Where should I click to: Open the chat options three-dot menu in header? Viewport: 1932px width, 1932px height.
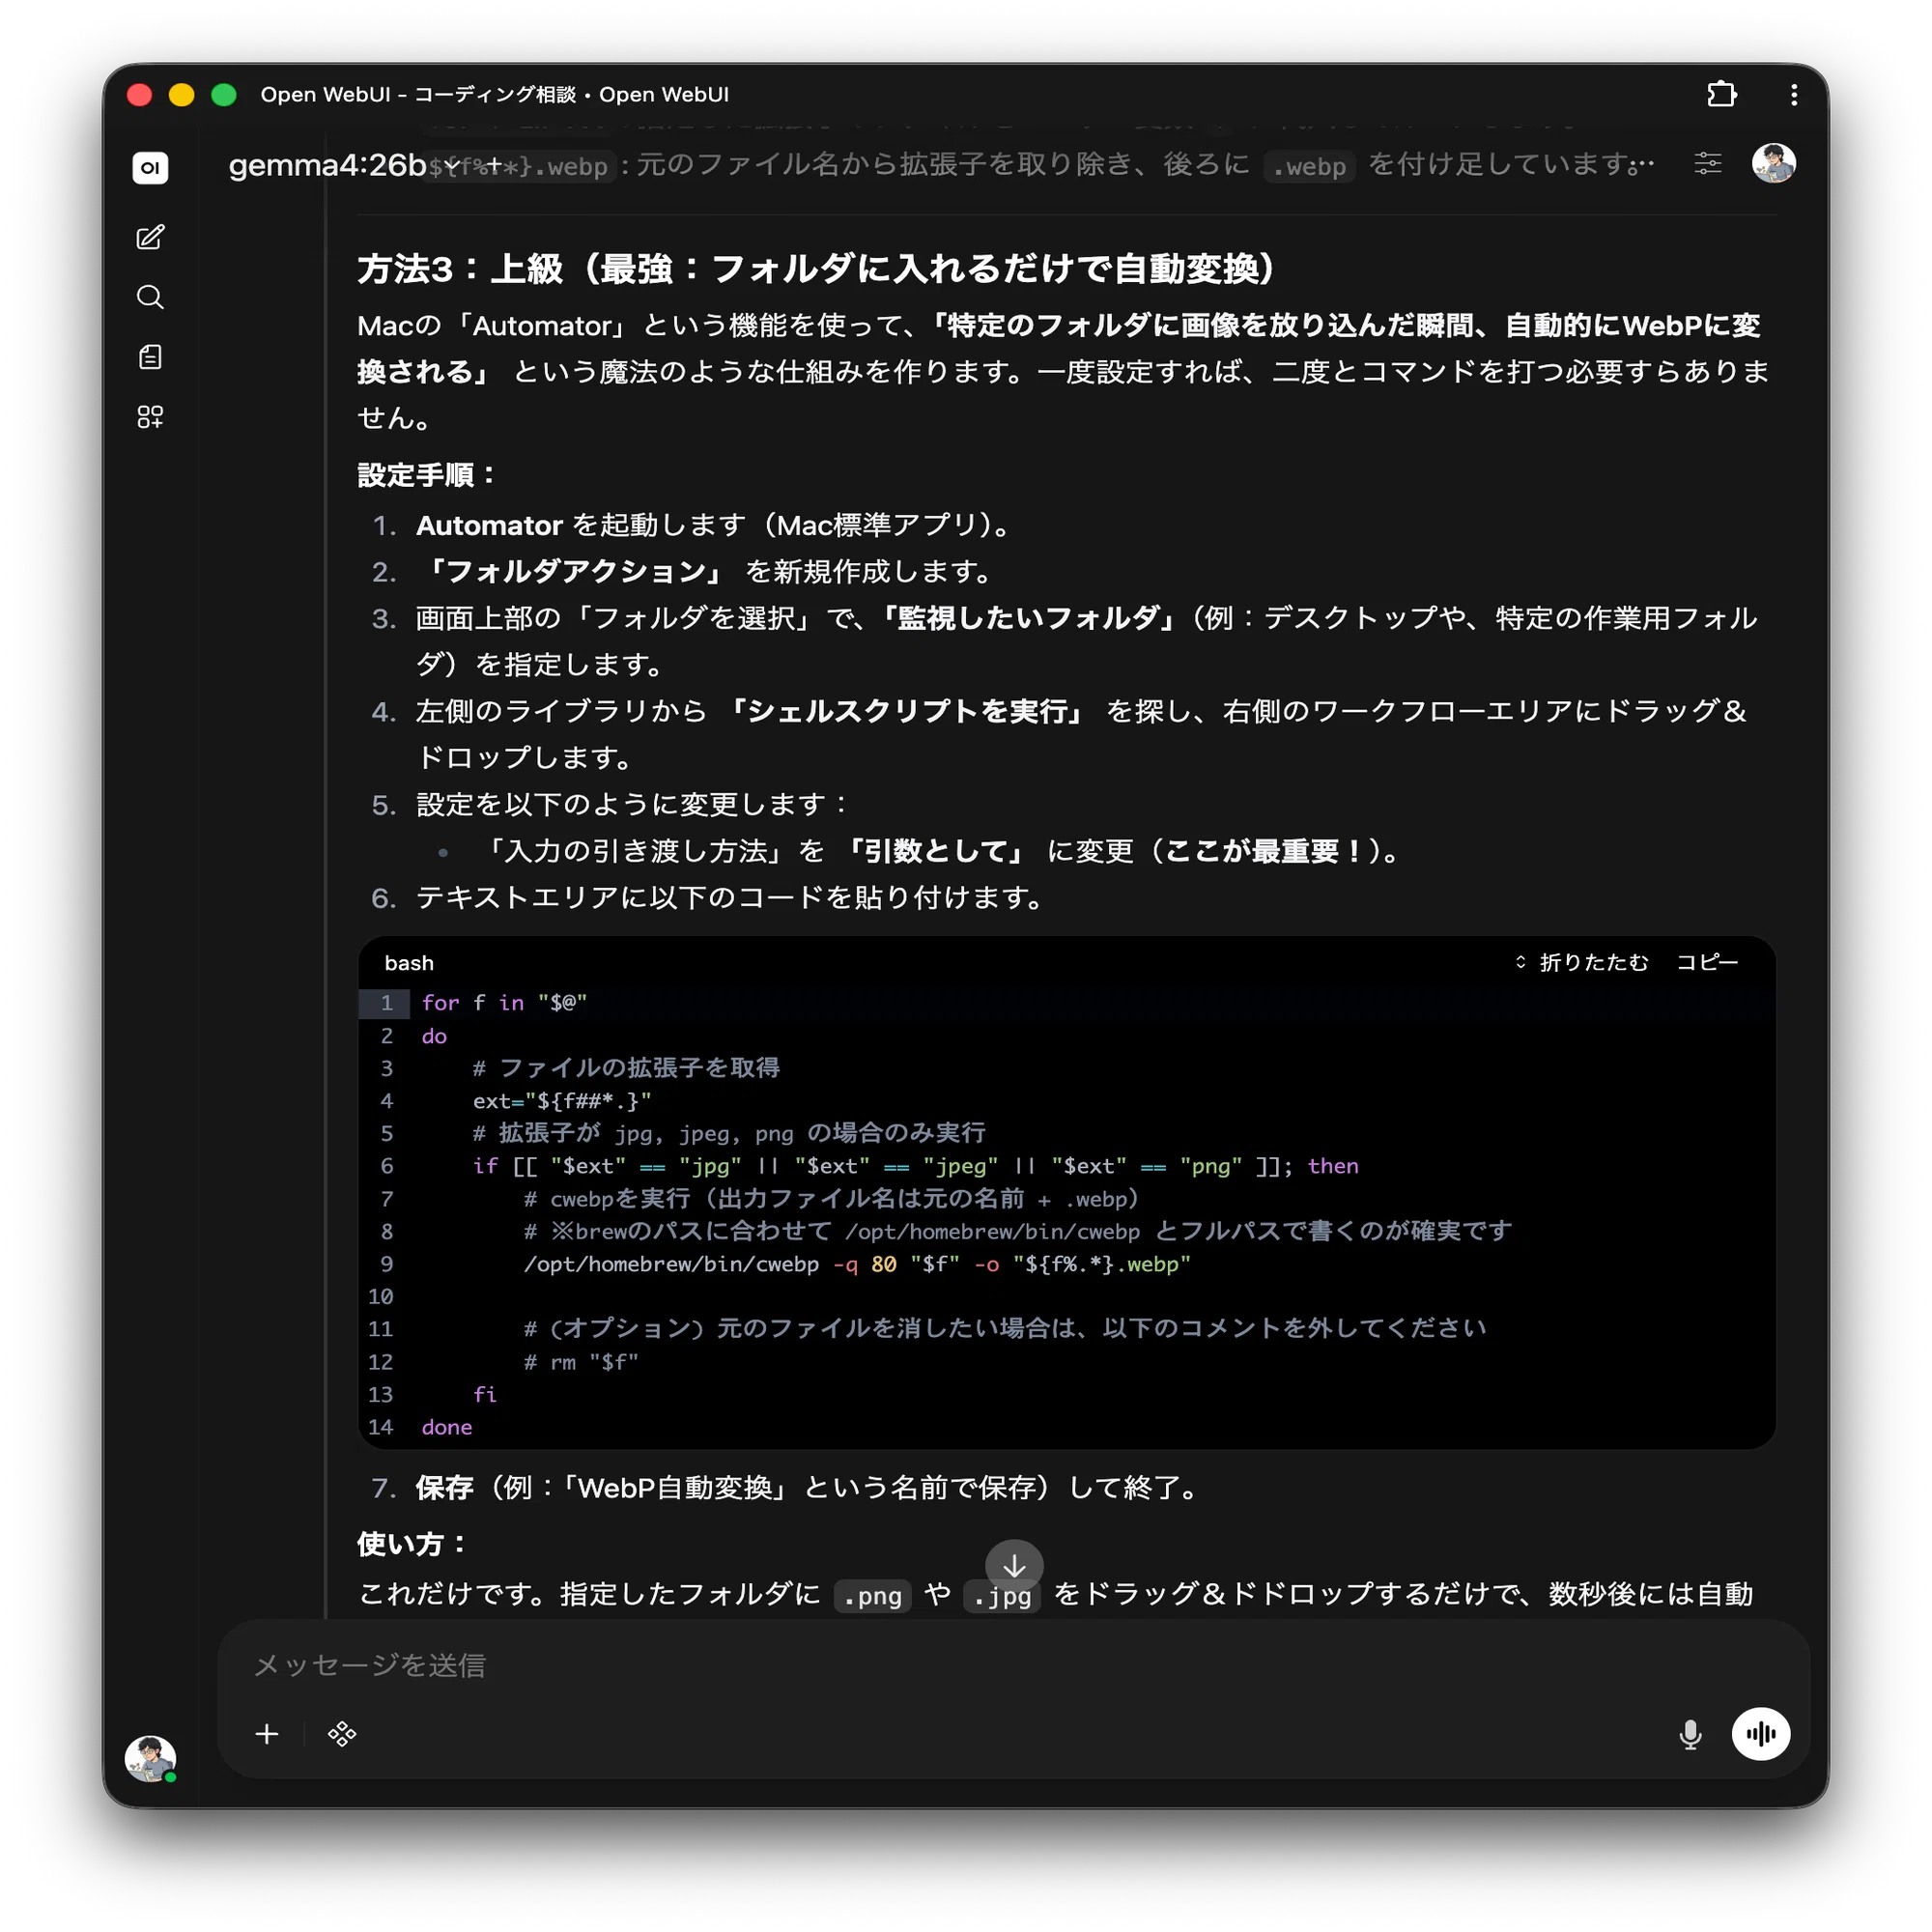1641,165
